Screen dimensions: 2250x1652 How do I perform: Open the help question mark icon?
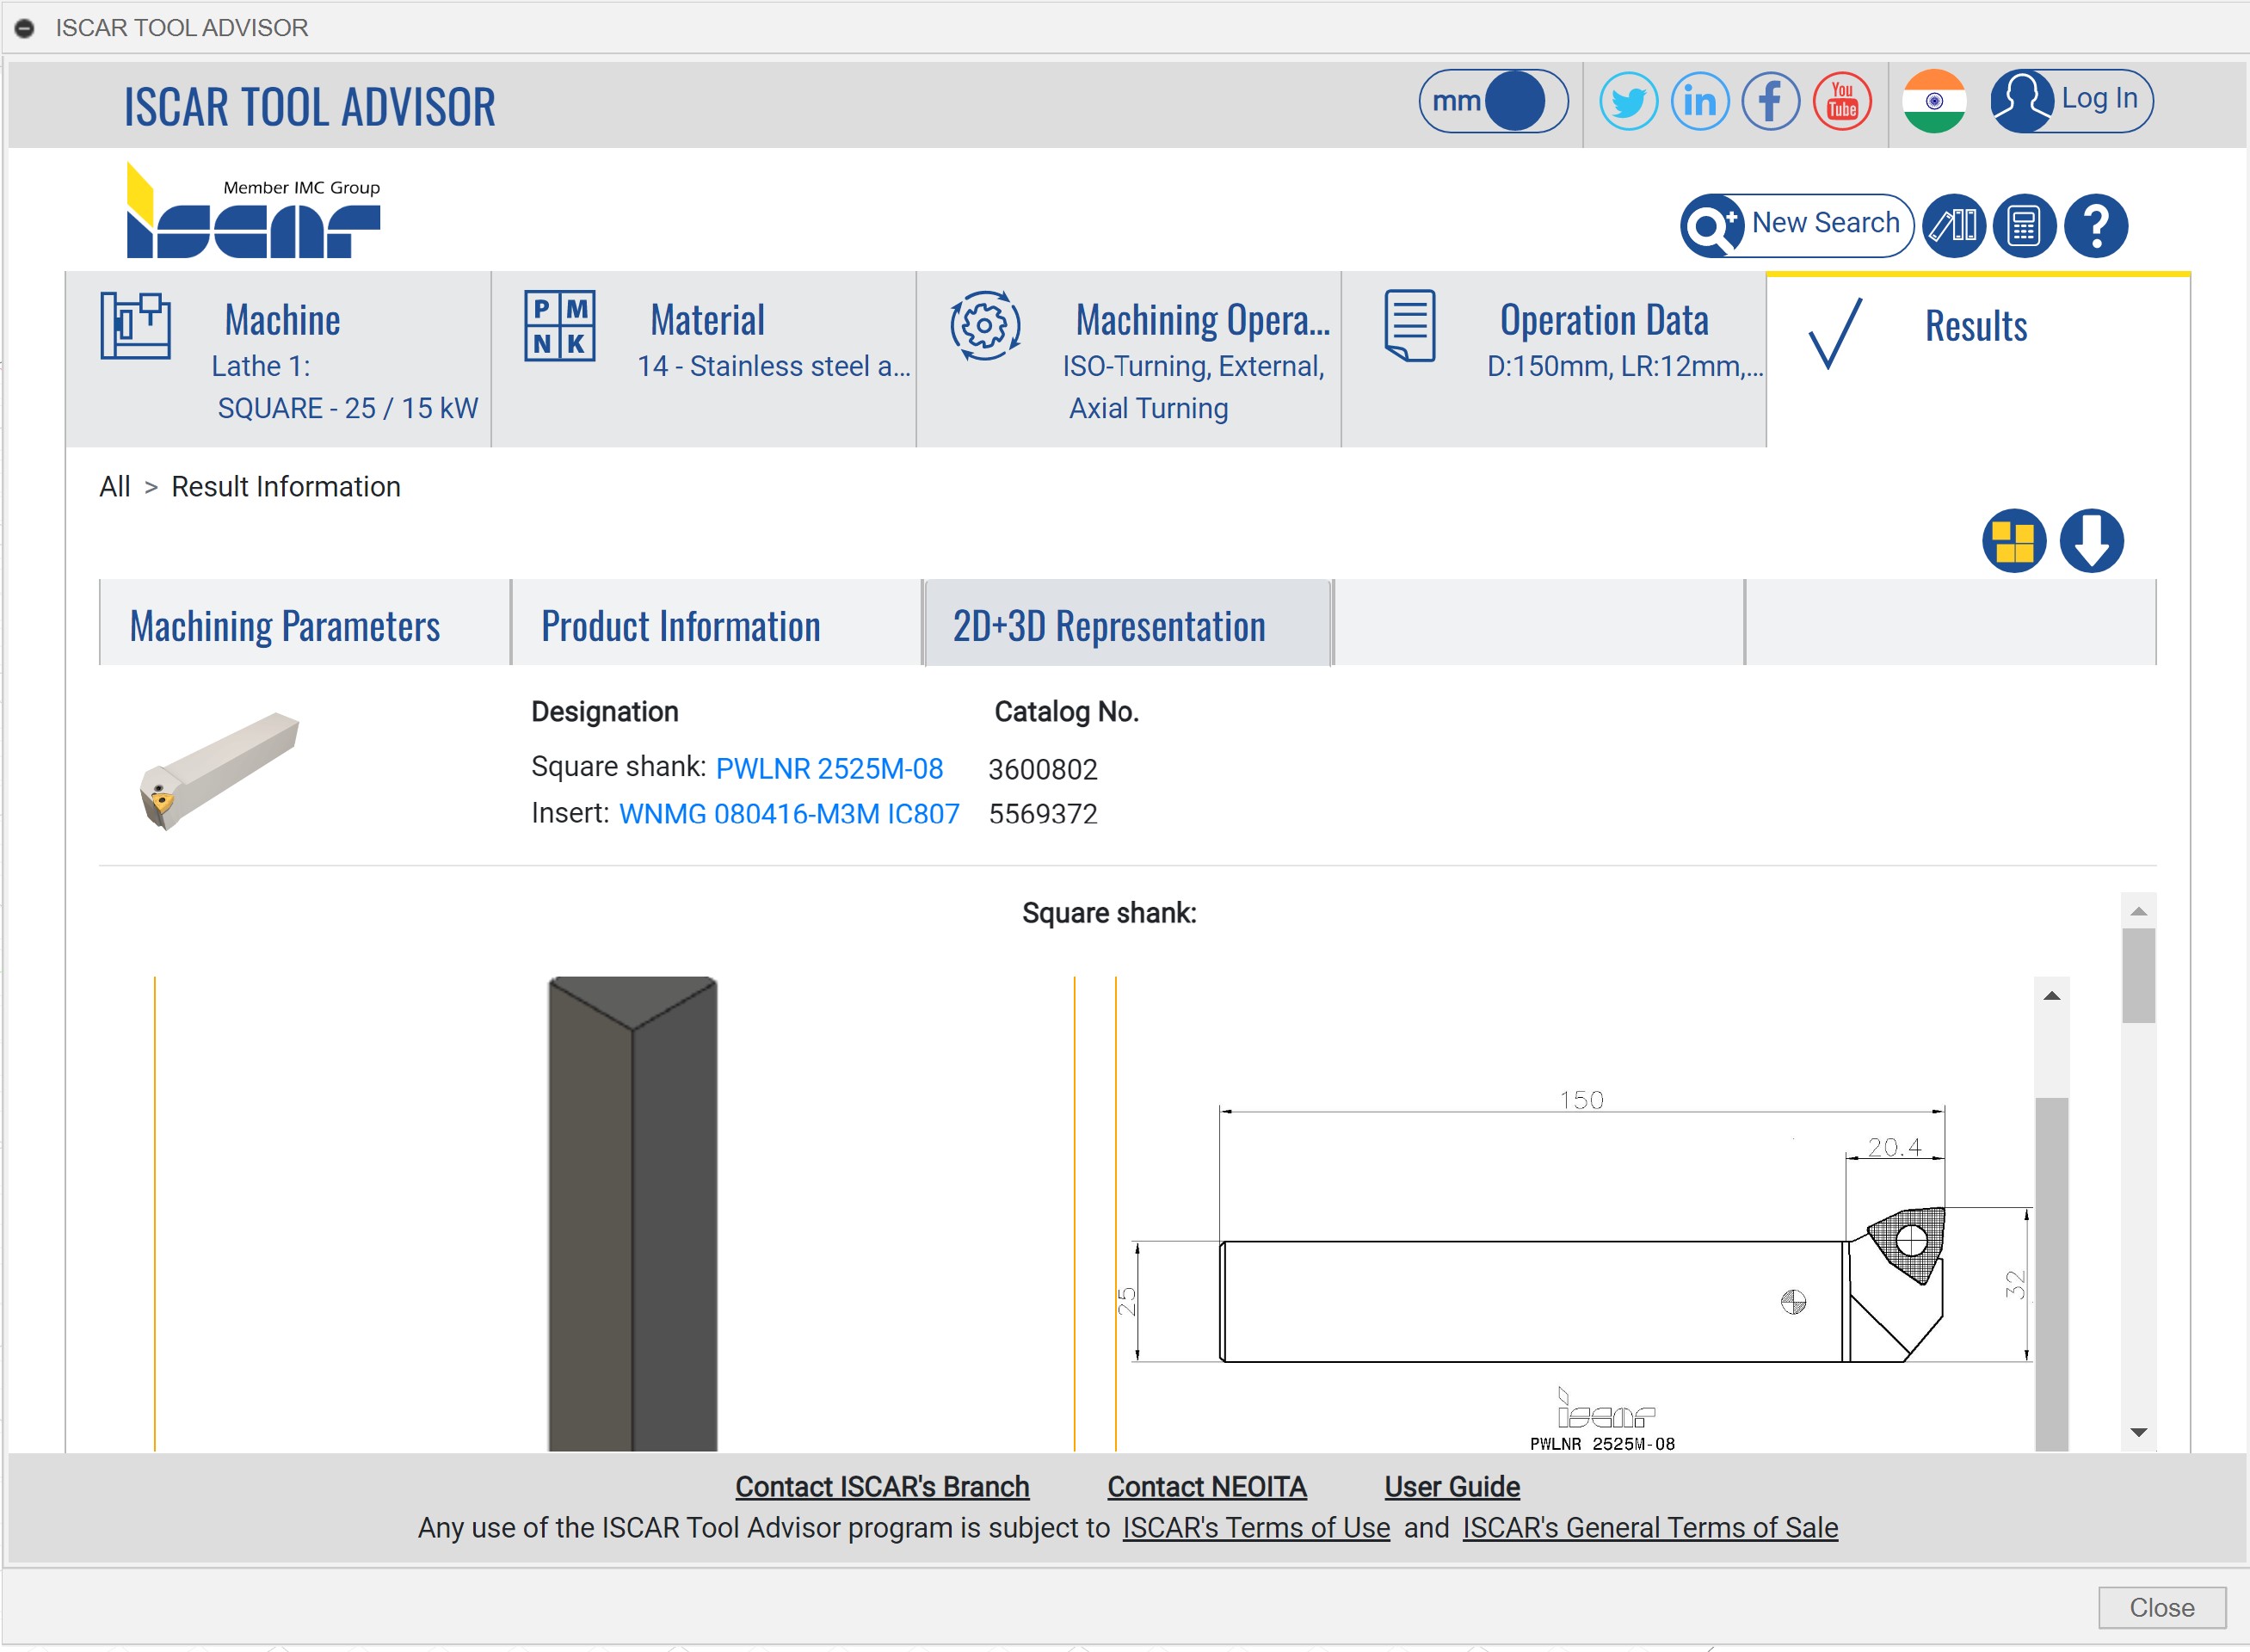(x=2096, y=225)
